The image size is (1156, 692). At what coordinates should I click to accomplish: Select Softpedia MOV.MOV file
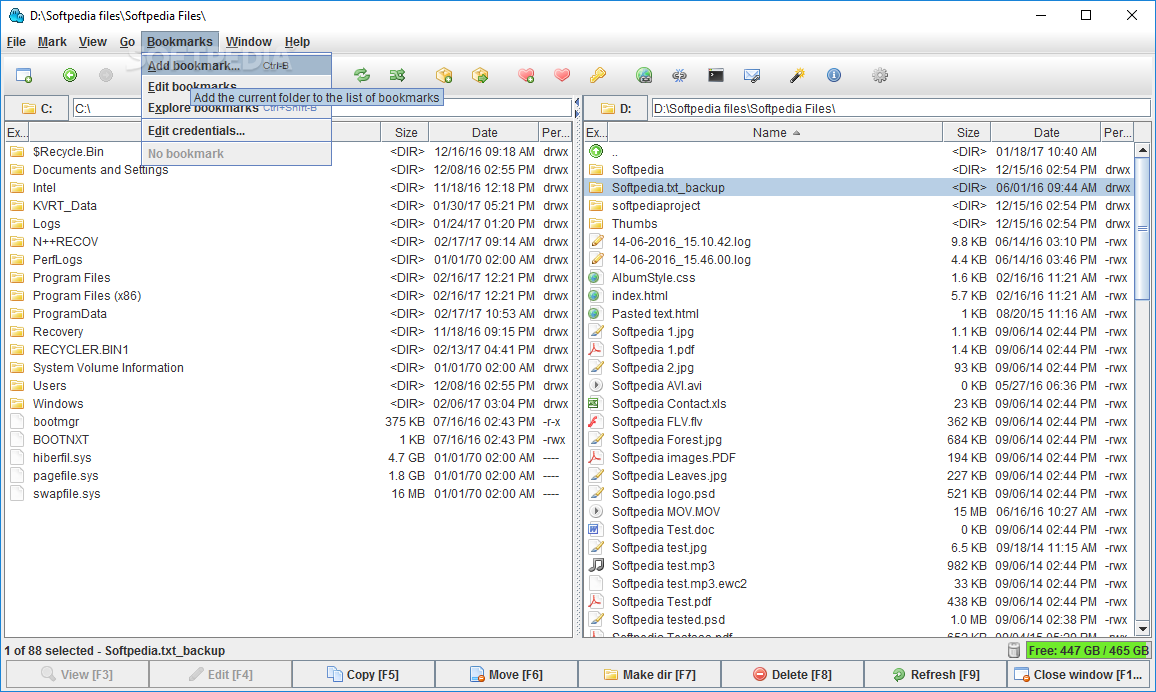pyautogui.click(x=859, y=511)
